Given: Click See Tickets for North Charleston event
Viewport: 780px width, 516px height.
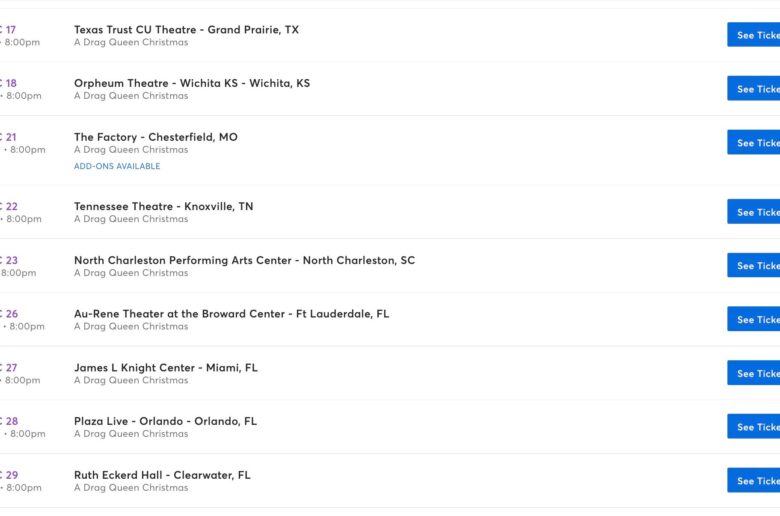Looking at the screenshot, I should pyautogui.click(x=754, y=265).
